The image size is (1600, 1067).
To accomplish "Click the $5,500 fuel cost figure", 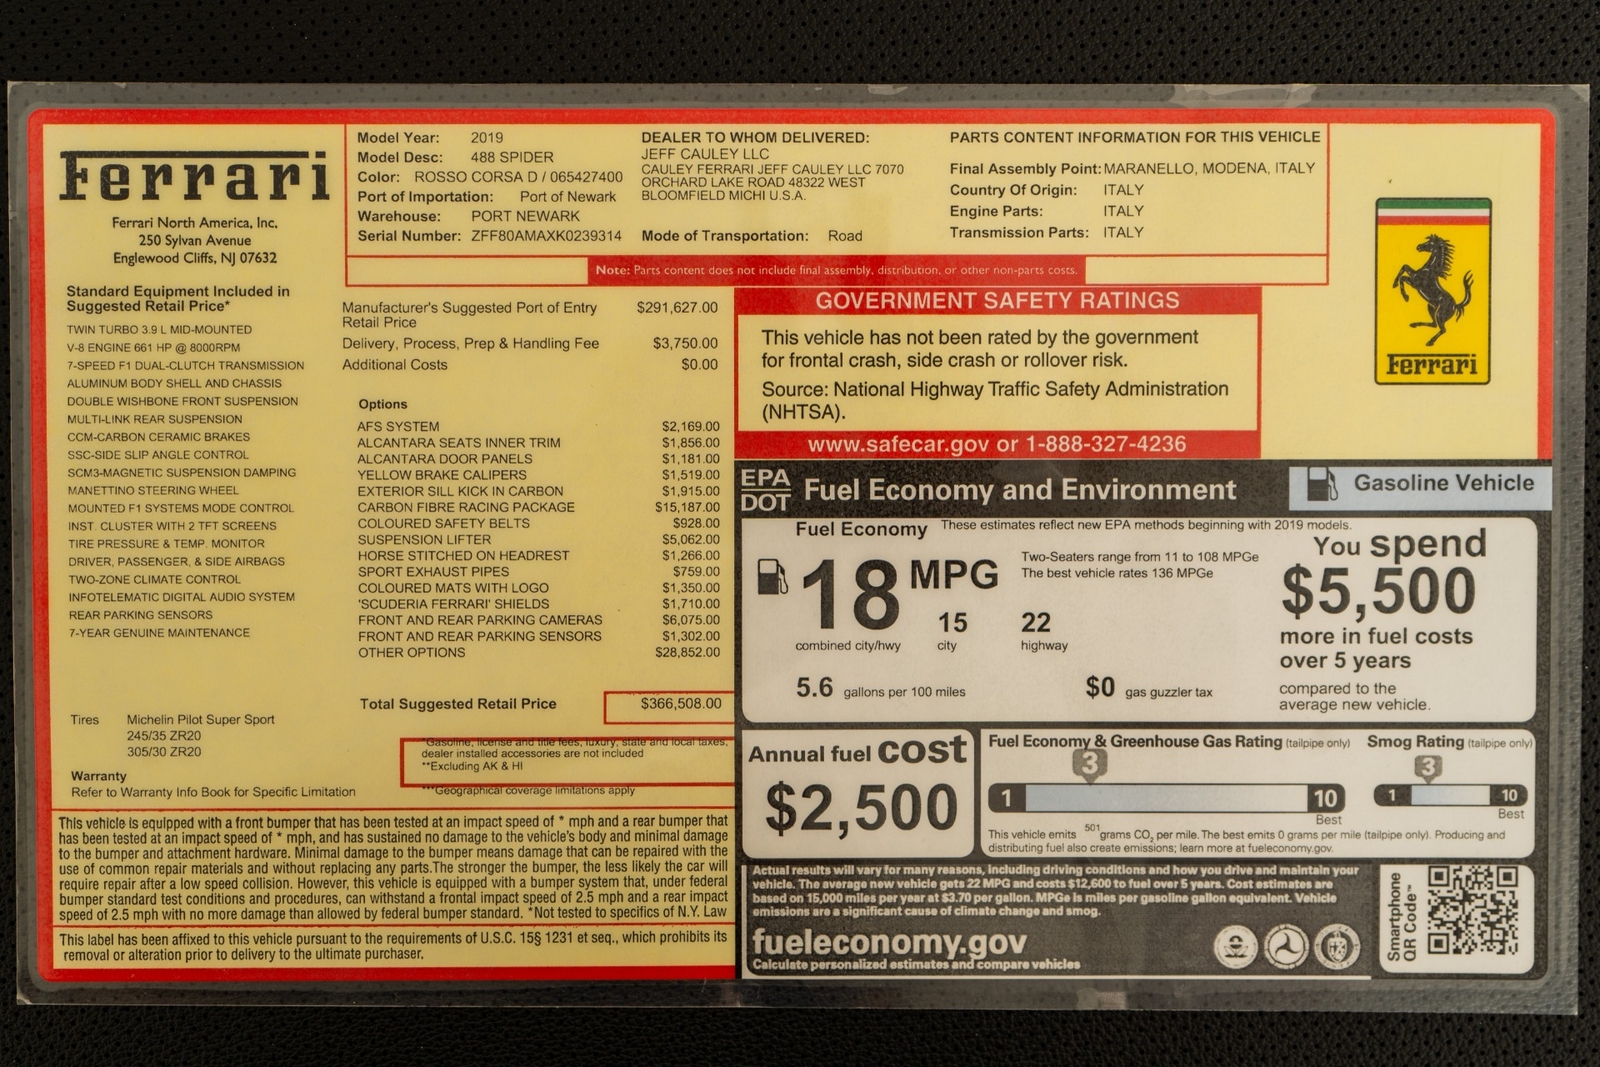I will pyautogui.click(x=1379, y=591).
